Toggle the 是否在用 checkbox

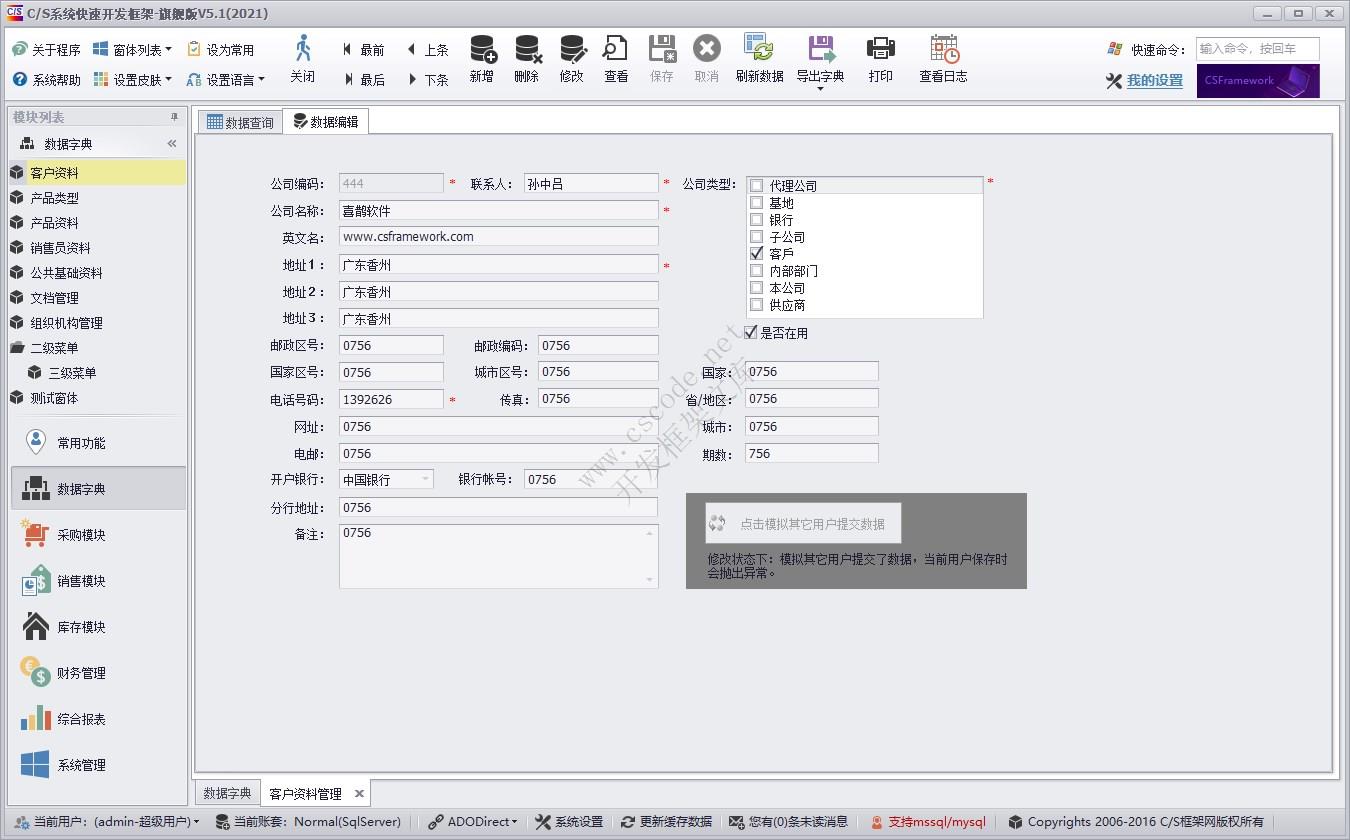pos(750,333)
